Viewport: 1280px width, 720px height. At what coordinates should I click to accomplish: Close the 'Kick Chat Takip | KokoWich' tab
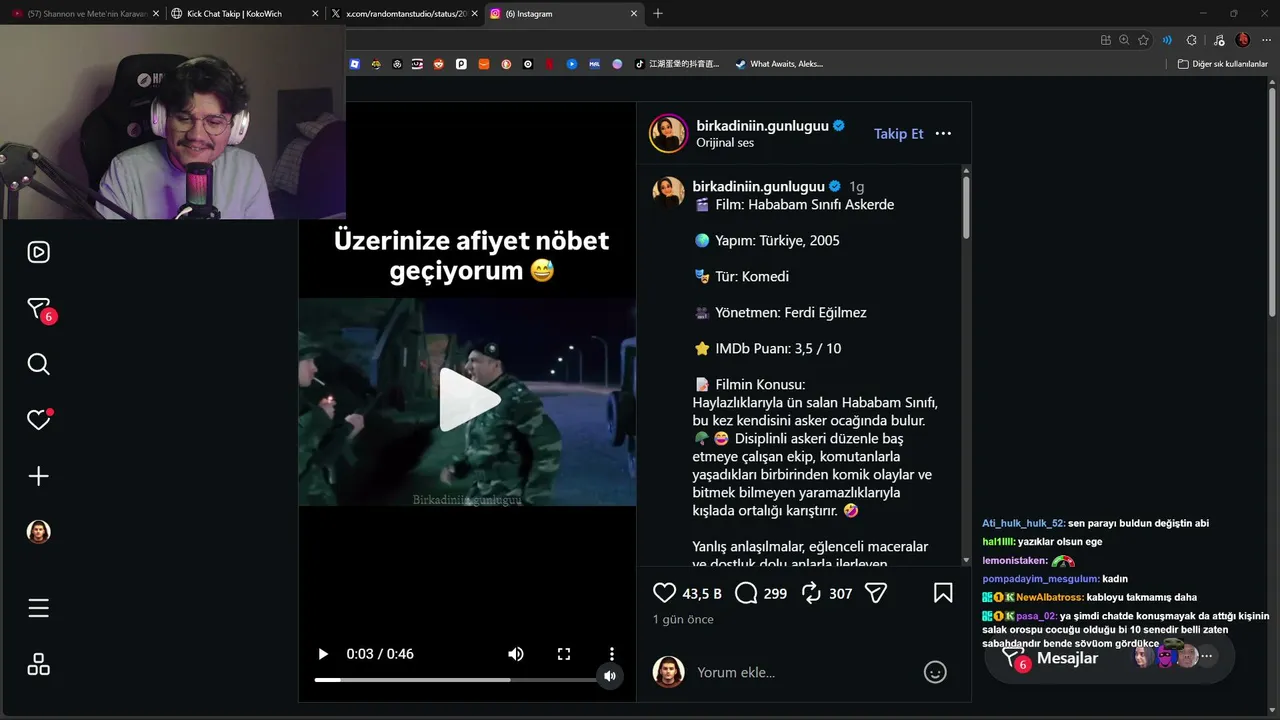tap(316, 14)
